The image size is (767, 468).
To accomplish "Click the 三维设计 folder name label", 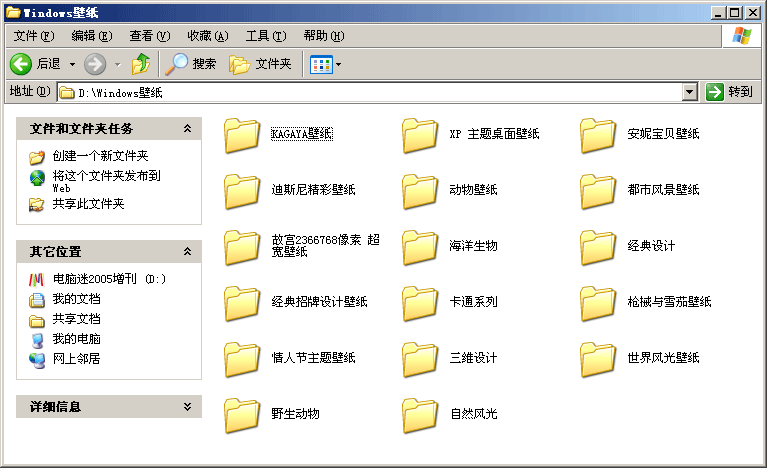I will 474,357.
